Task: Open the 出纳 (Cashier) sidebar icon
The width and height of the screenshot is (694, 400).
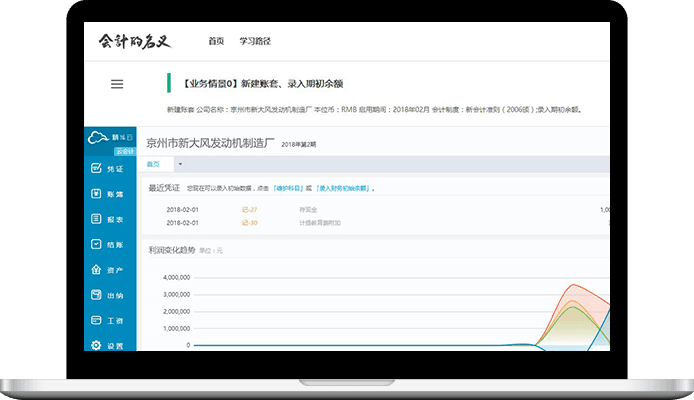Action: 97,295
